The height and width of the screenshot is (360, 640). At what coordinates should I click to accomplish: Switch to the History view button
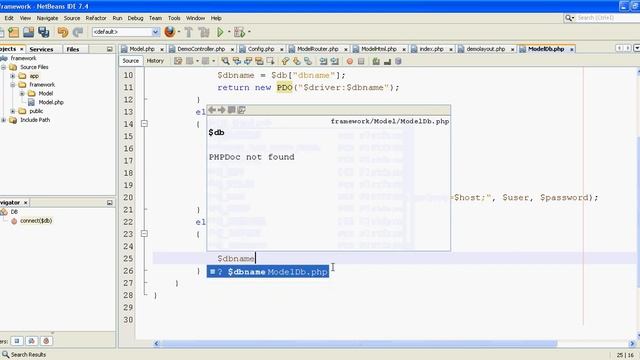pyautogui.click(x=155, y=61)
